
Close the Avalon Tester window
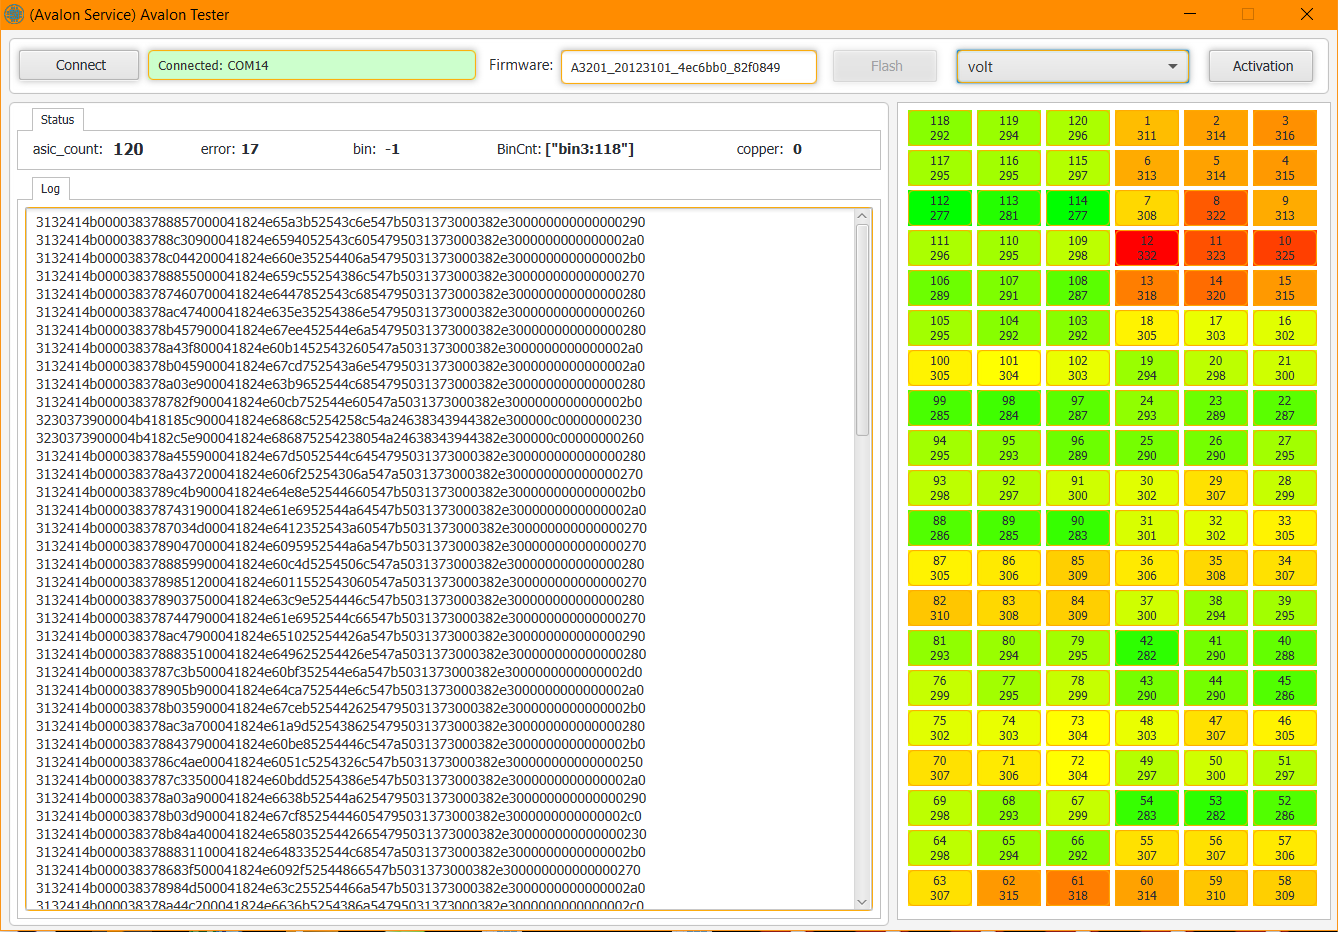(1307, 14)
